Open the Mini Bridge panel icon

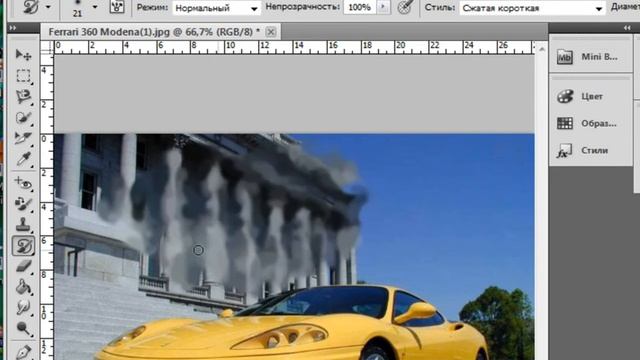coord(565,57)
